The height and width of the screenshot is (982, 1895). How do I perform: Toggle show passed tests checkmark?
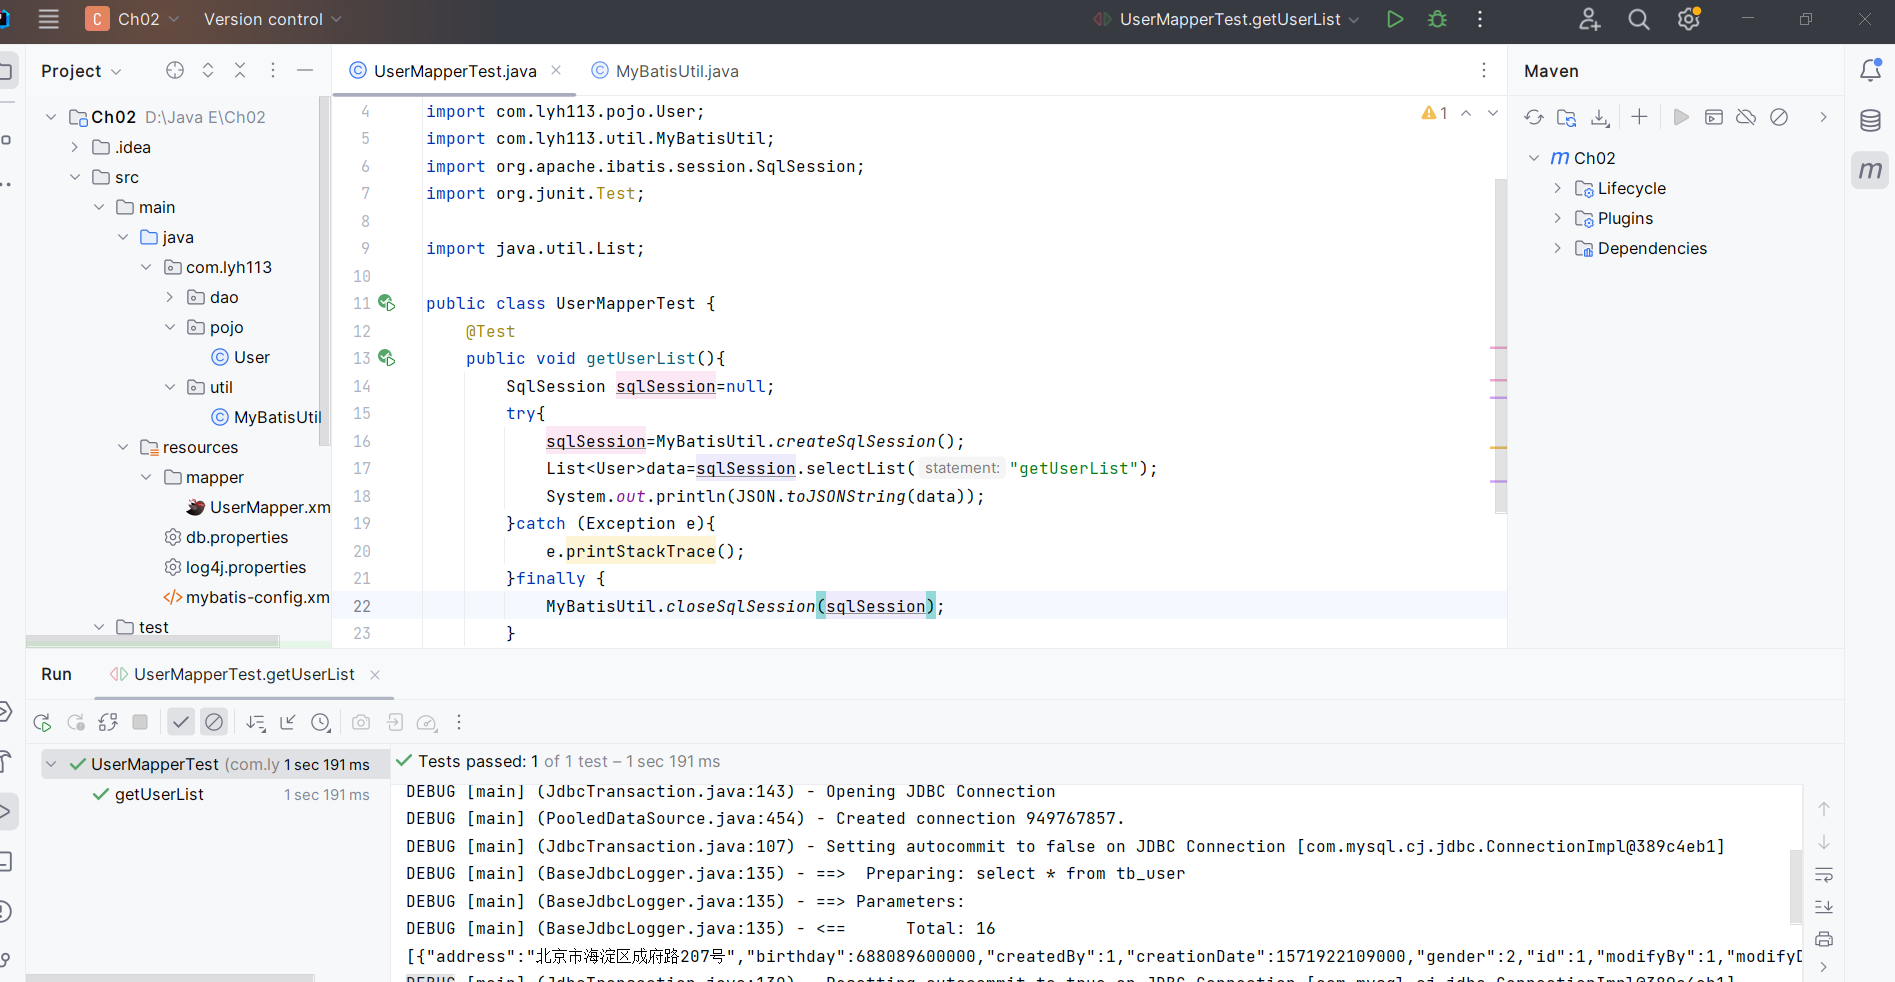(181, 721)
